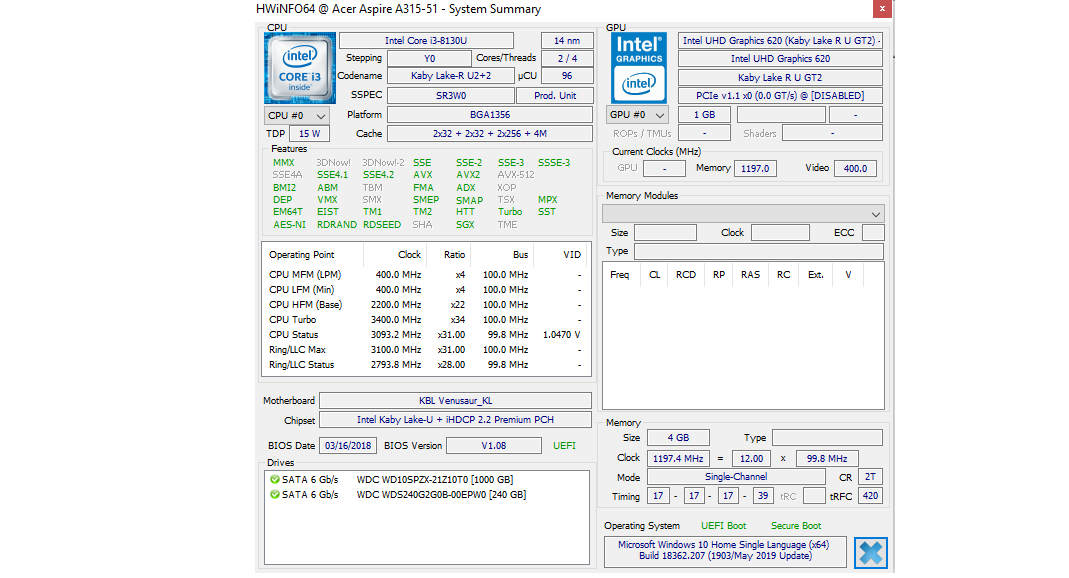
Task: Select the Ring/LLC Status row
Action: pos(426,365)
